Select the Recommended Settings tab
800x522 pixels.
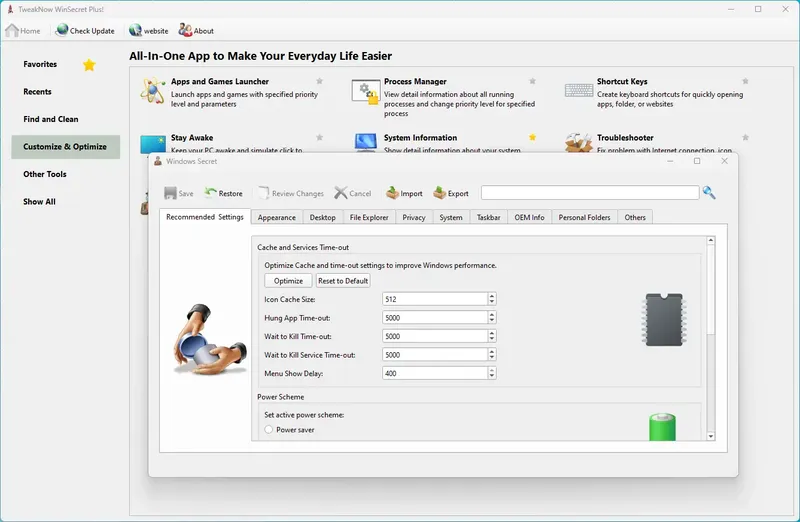(205, 217)
